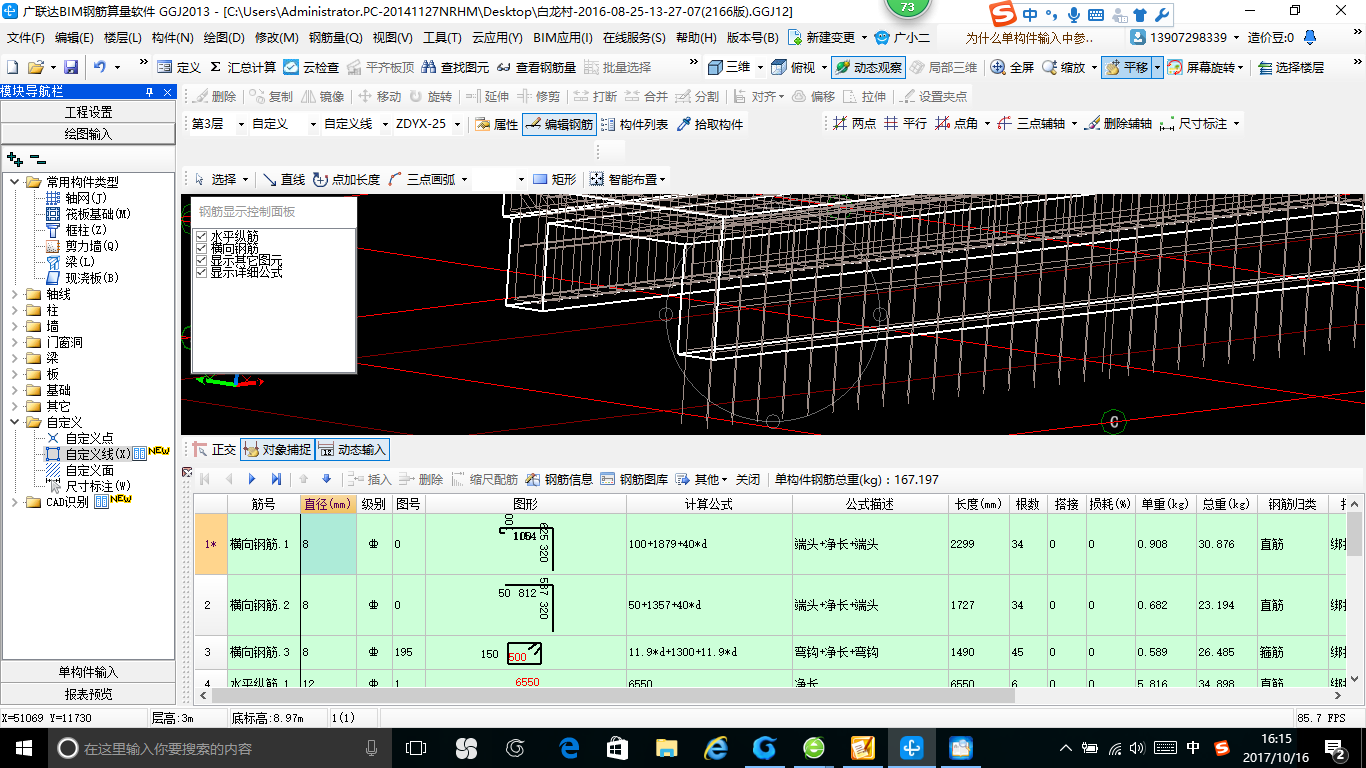This screenshot has width=1366, height=768.
Task: Select the 两点 two-point axis tool
Action: (x=853, y=123)
